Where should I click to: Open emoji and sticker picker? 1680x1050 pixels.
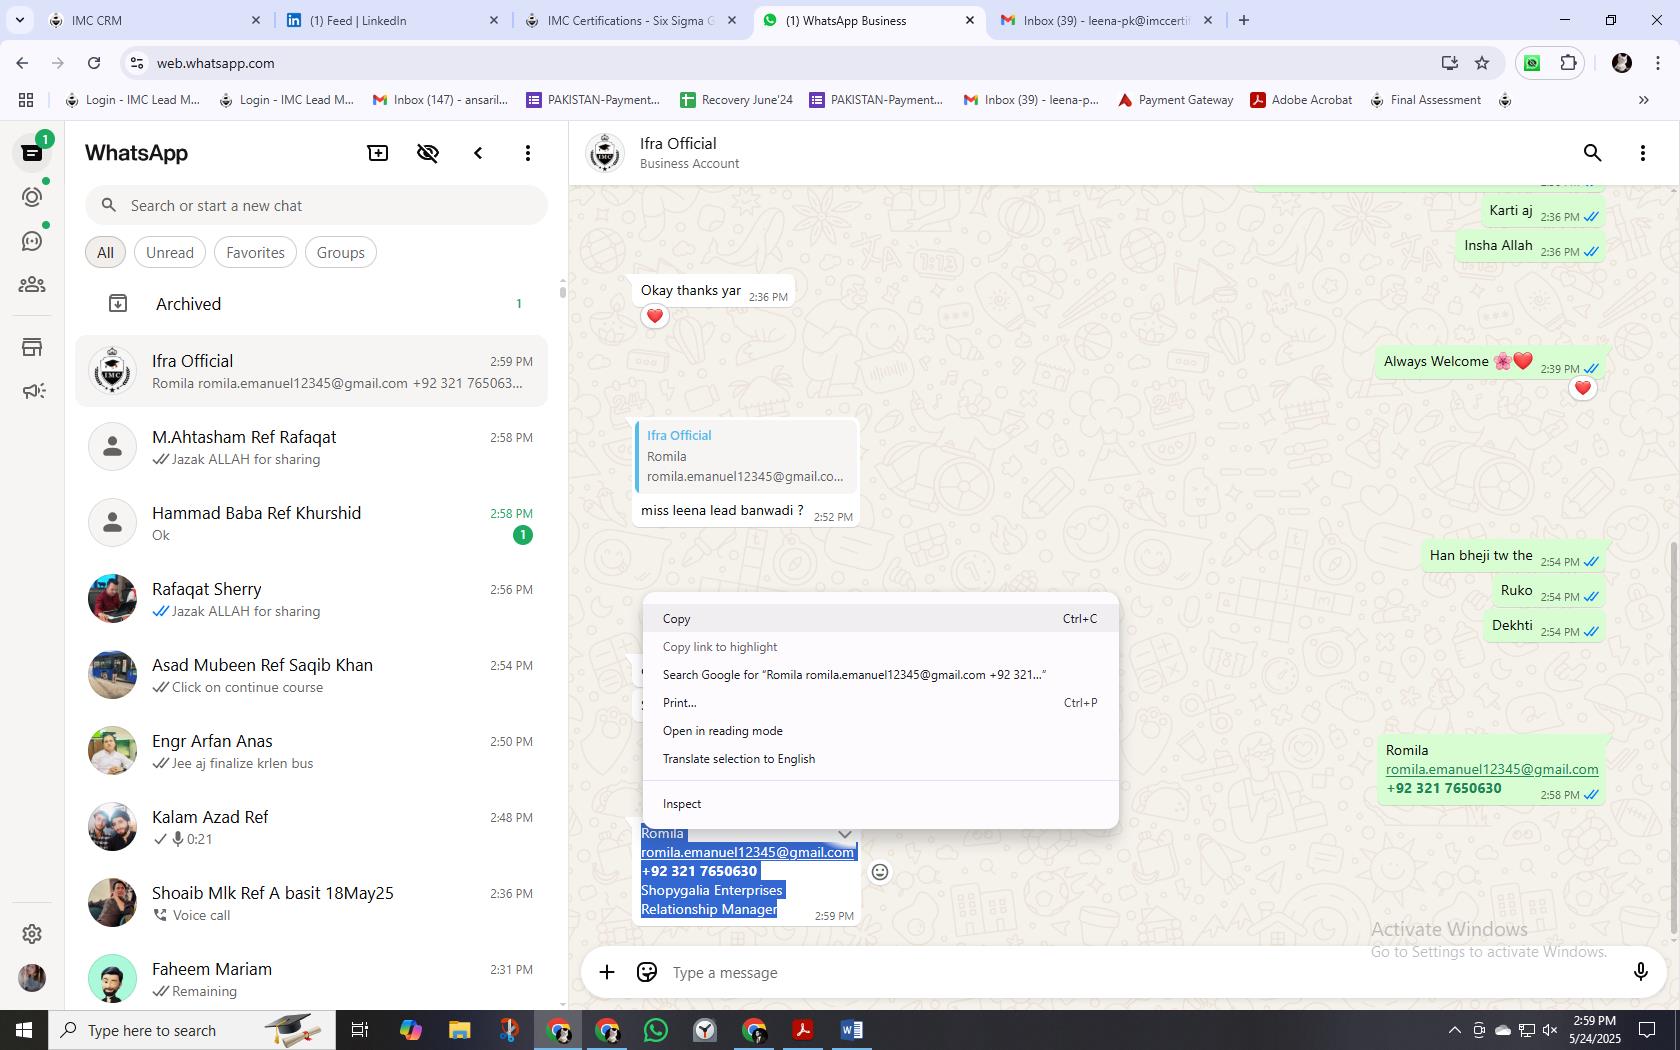point(647,972)
